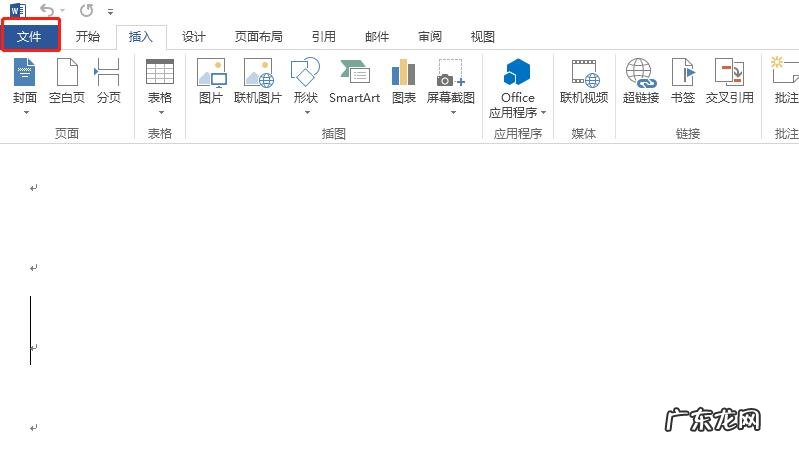
Task: Switch to the 开始 (Home) ribbon tab
Action: coord(88,37)
